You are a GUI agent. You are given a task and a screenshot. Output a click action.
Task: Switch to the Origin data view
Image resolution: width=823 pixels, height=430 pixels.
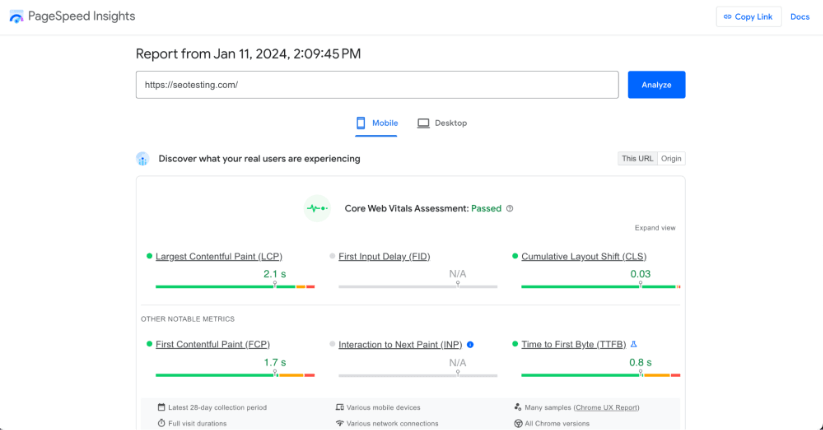tap(671, 158)
